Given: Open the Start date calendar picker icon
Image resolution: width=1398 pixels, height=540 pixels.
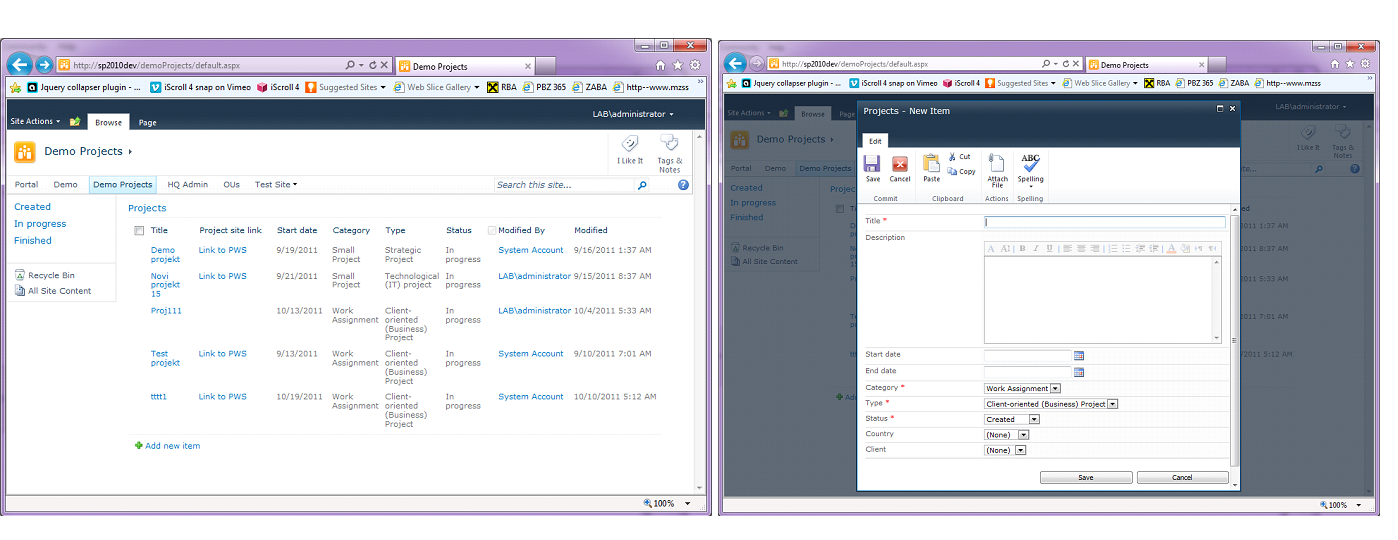Looking at the screenshot, I should pos(1079,356).
